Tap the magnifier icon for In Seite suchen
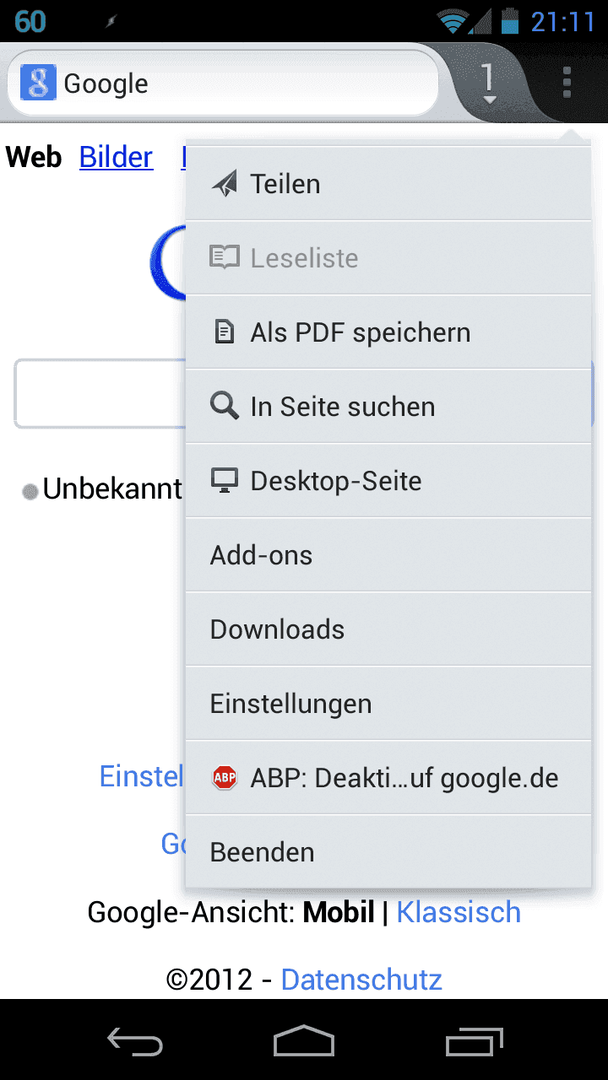This screenshot has width=608, height=1080. coord(224,406)
